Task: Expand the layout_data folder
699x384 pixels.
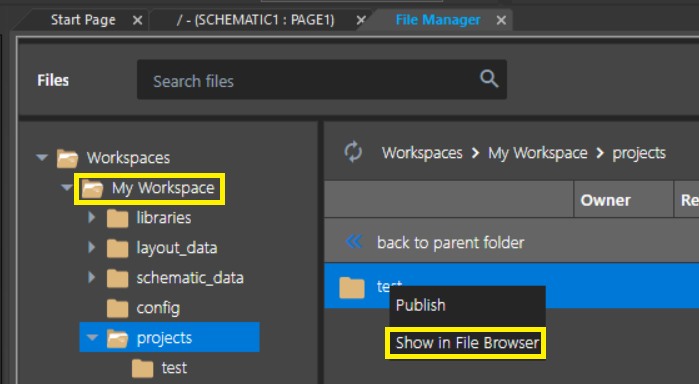Action: point(91,247)
